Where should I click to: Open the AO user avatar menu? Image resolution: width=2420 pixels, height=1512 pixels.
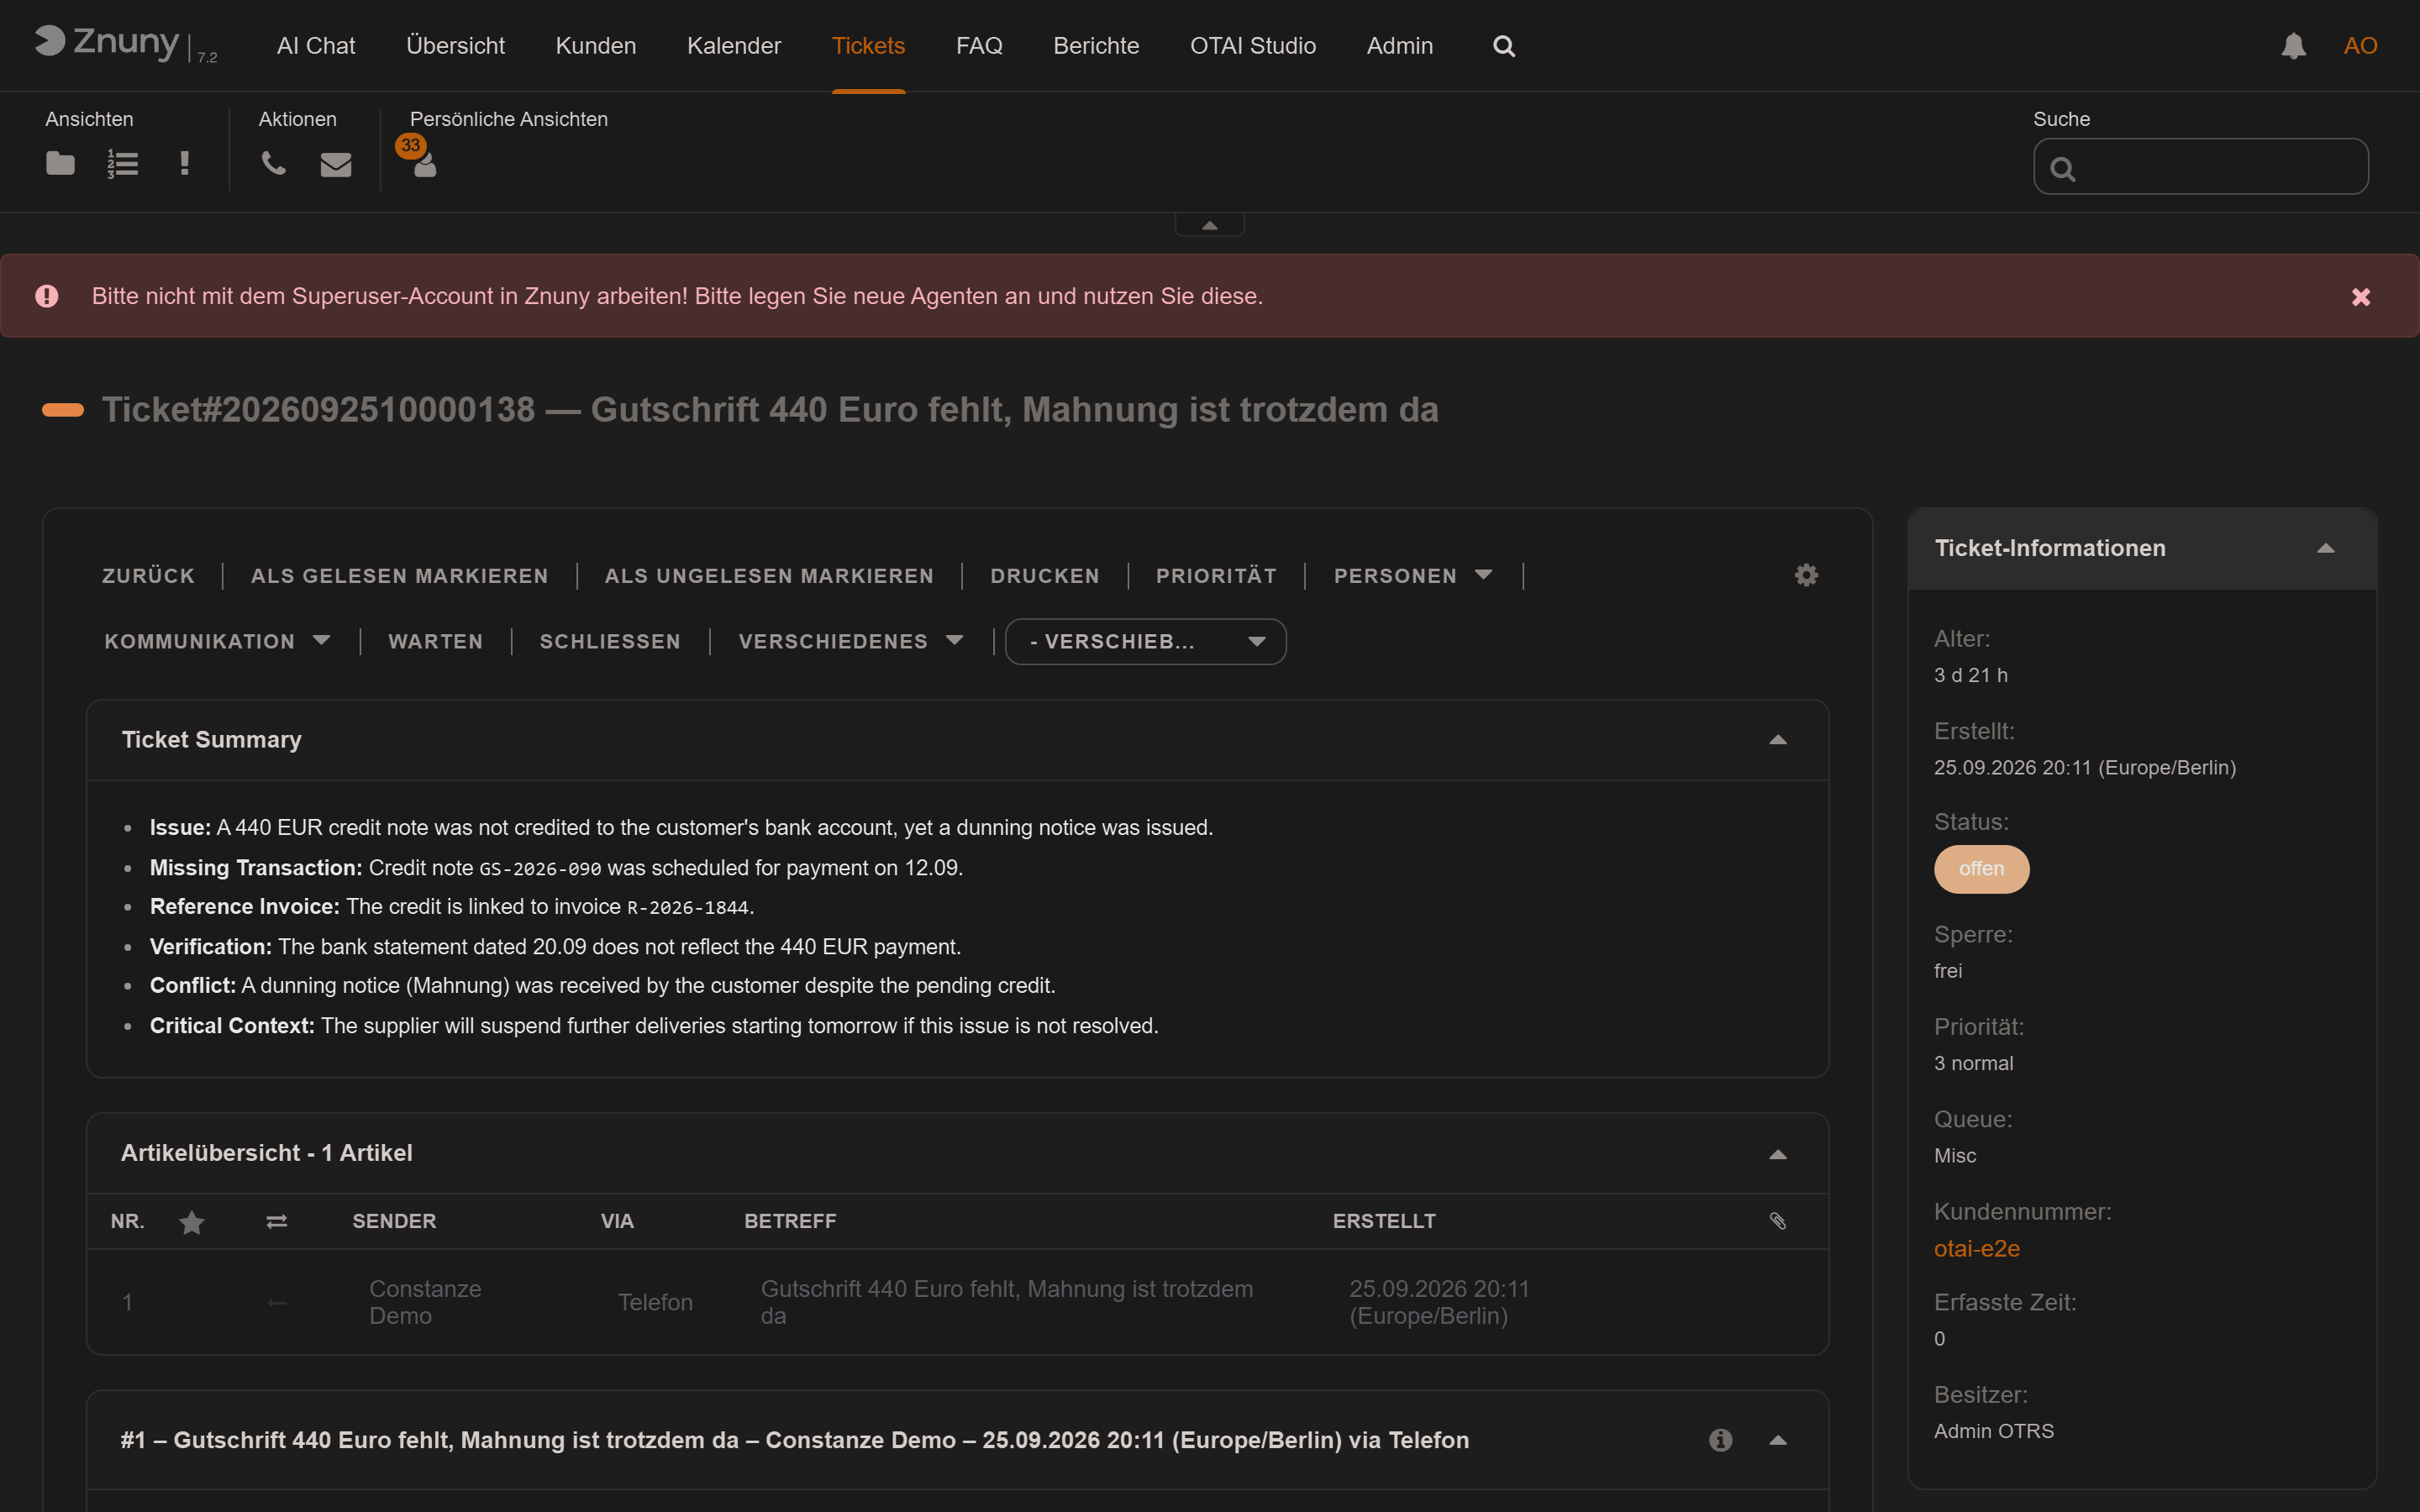(x=2360, y=46)
